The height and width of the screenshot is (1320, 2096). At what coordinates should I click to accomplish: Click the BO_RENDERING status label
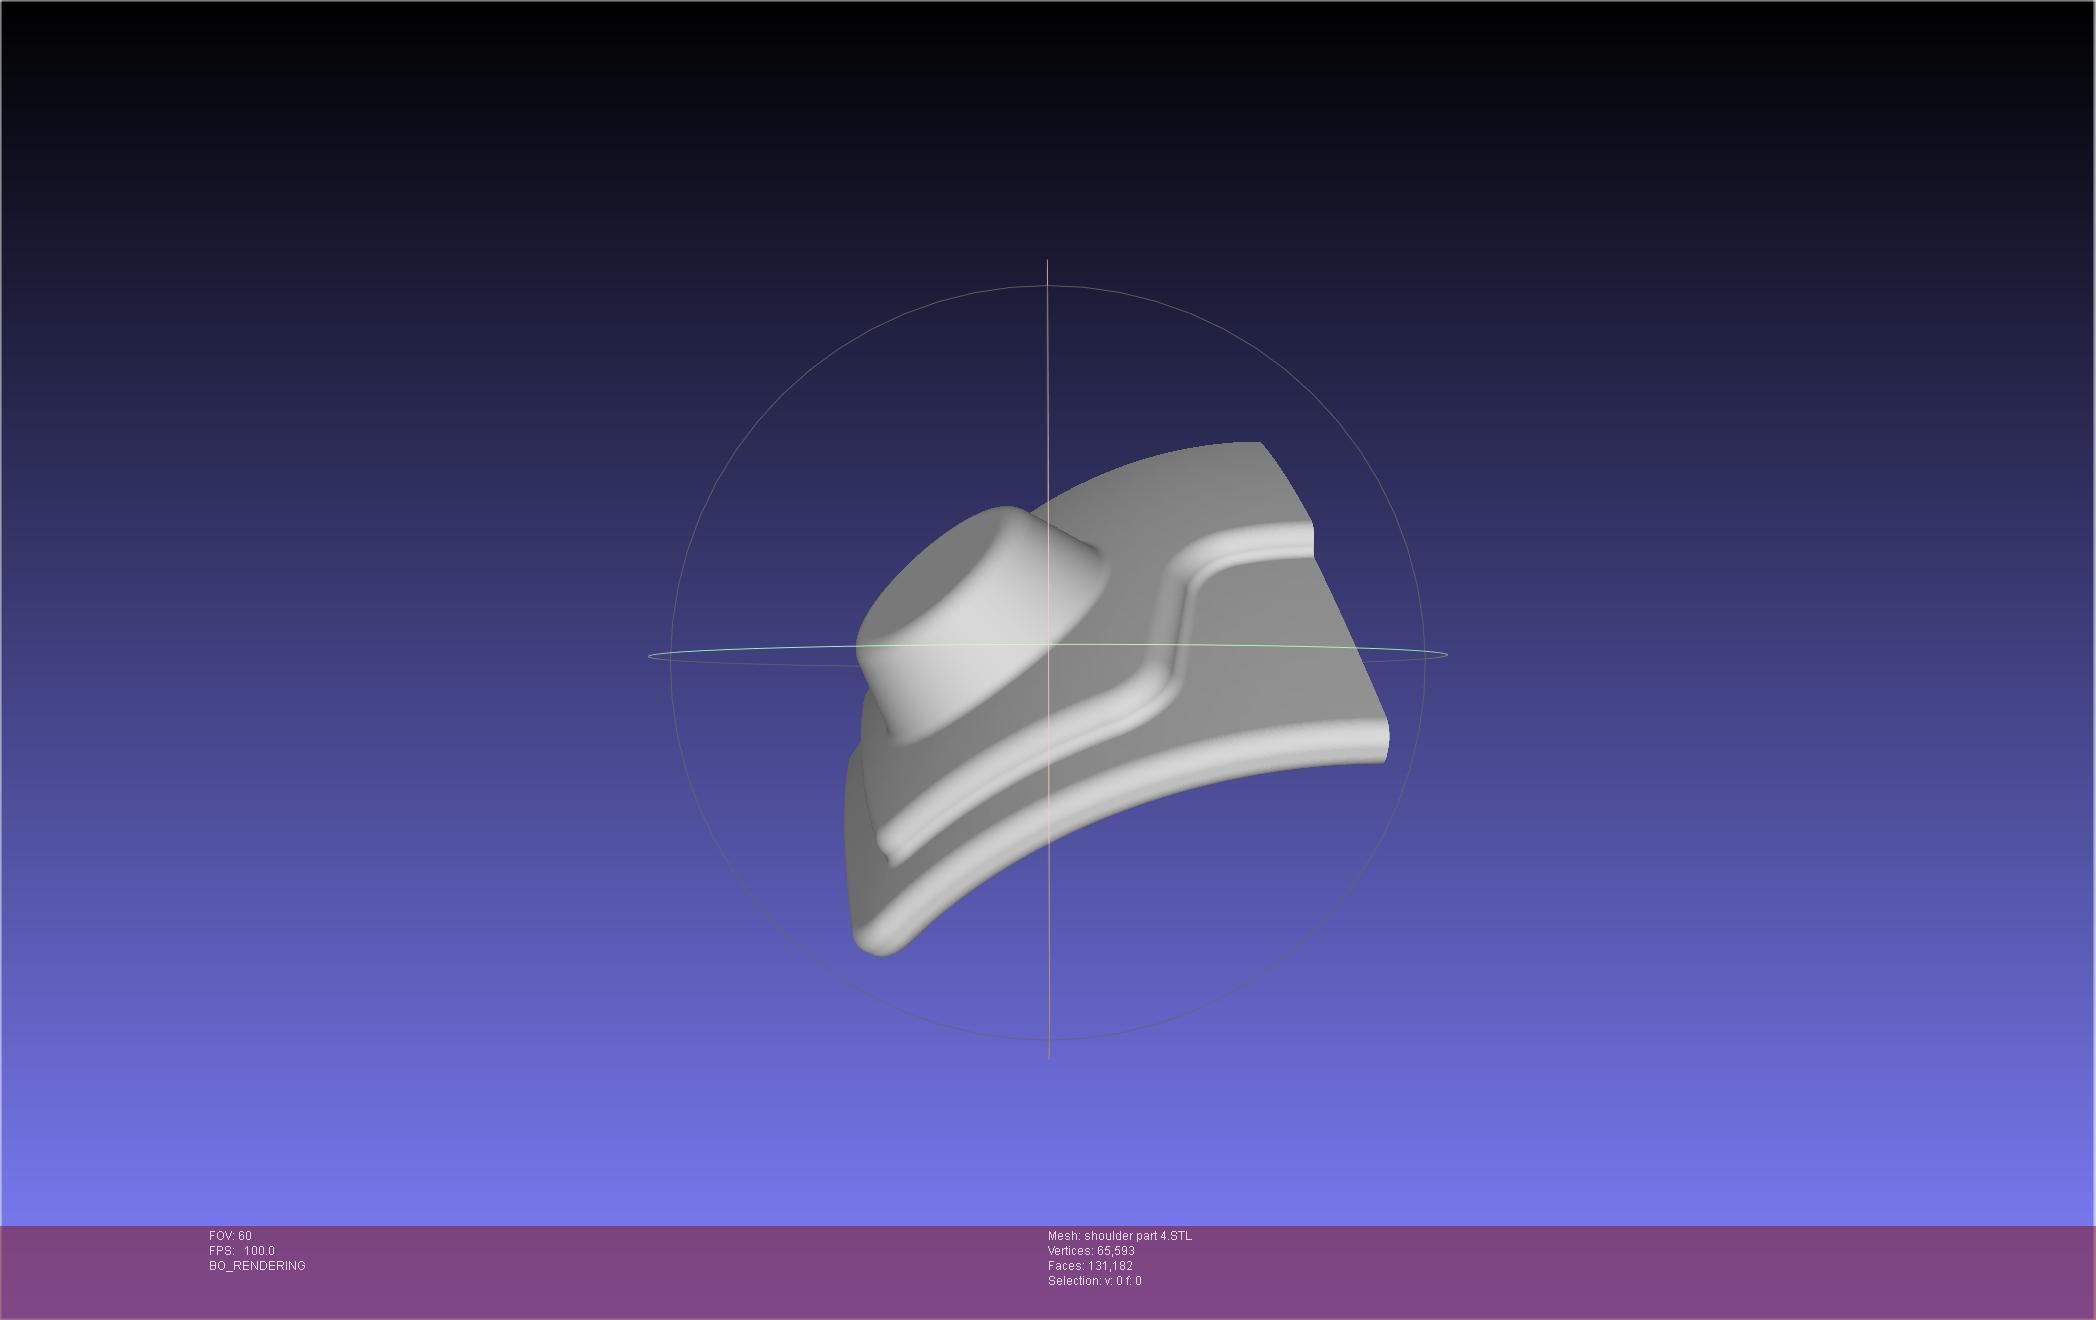pyautogui.click(x=257, y=1266)
